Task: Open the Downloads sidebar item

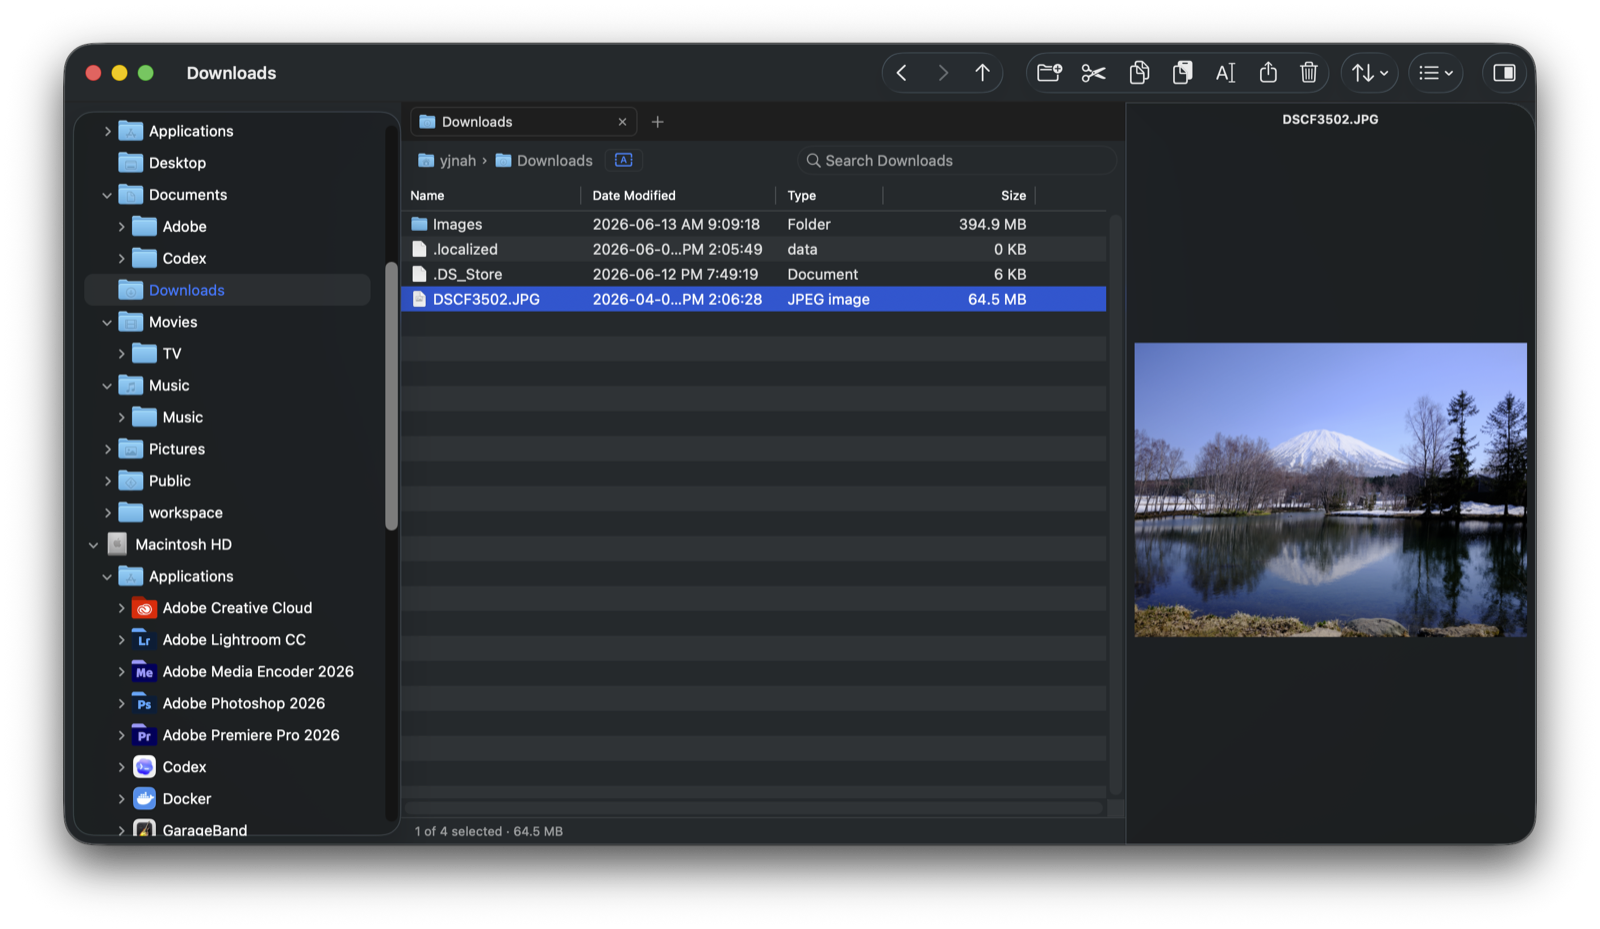Action: click(228, 290)
